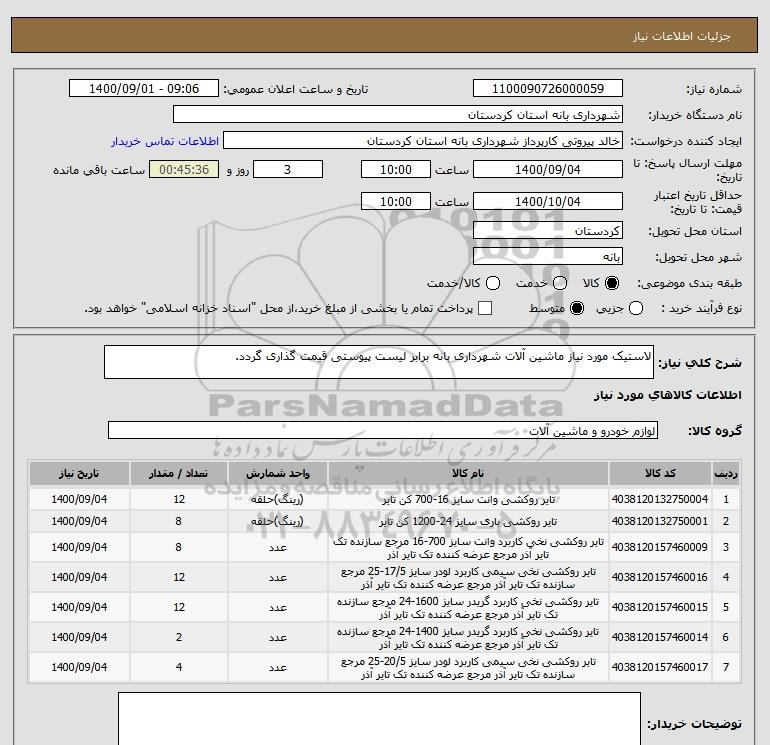Click the remaining time counter 00:45:36
This screenshot has height=745, width=770.
point(184,169)
